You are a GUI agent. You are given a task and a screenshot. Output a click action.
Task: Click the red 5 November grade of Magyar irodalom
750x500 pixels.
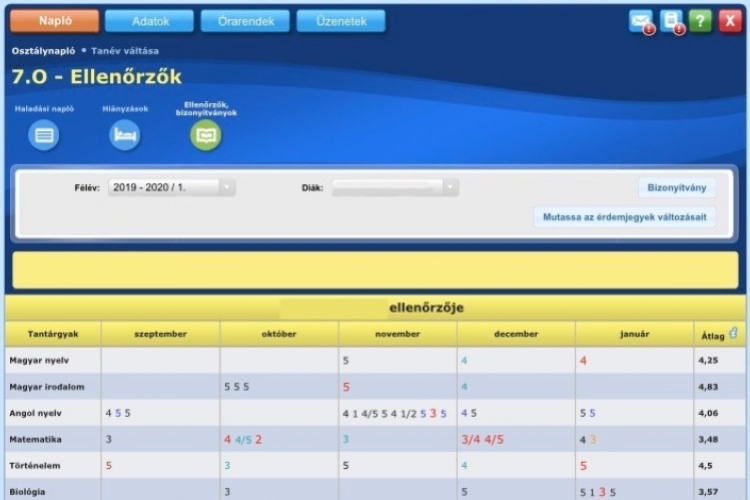pyautogui.click(x=346, y=387)
